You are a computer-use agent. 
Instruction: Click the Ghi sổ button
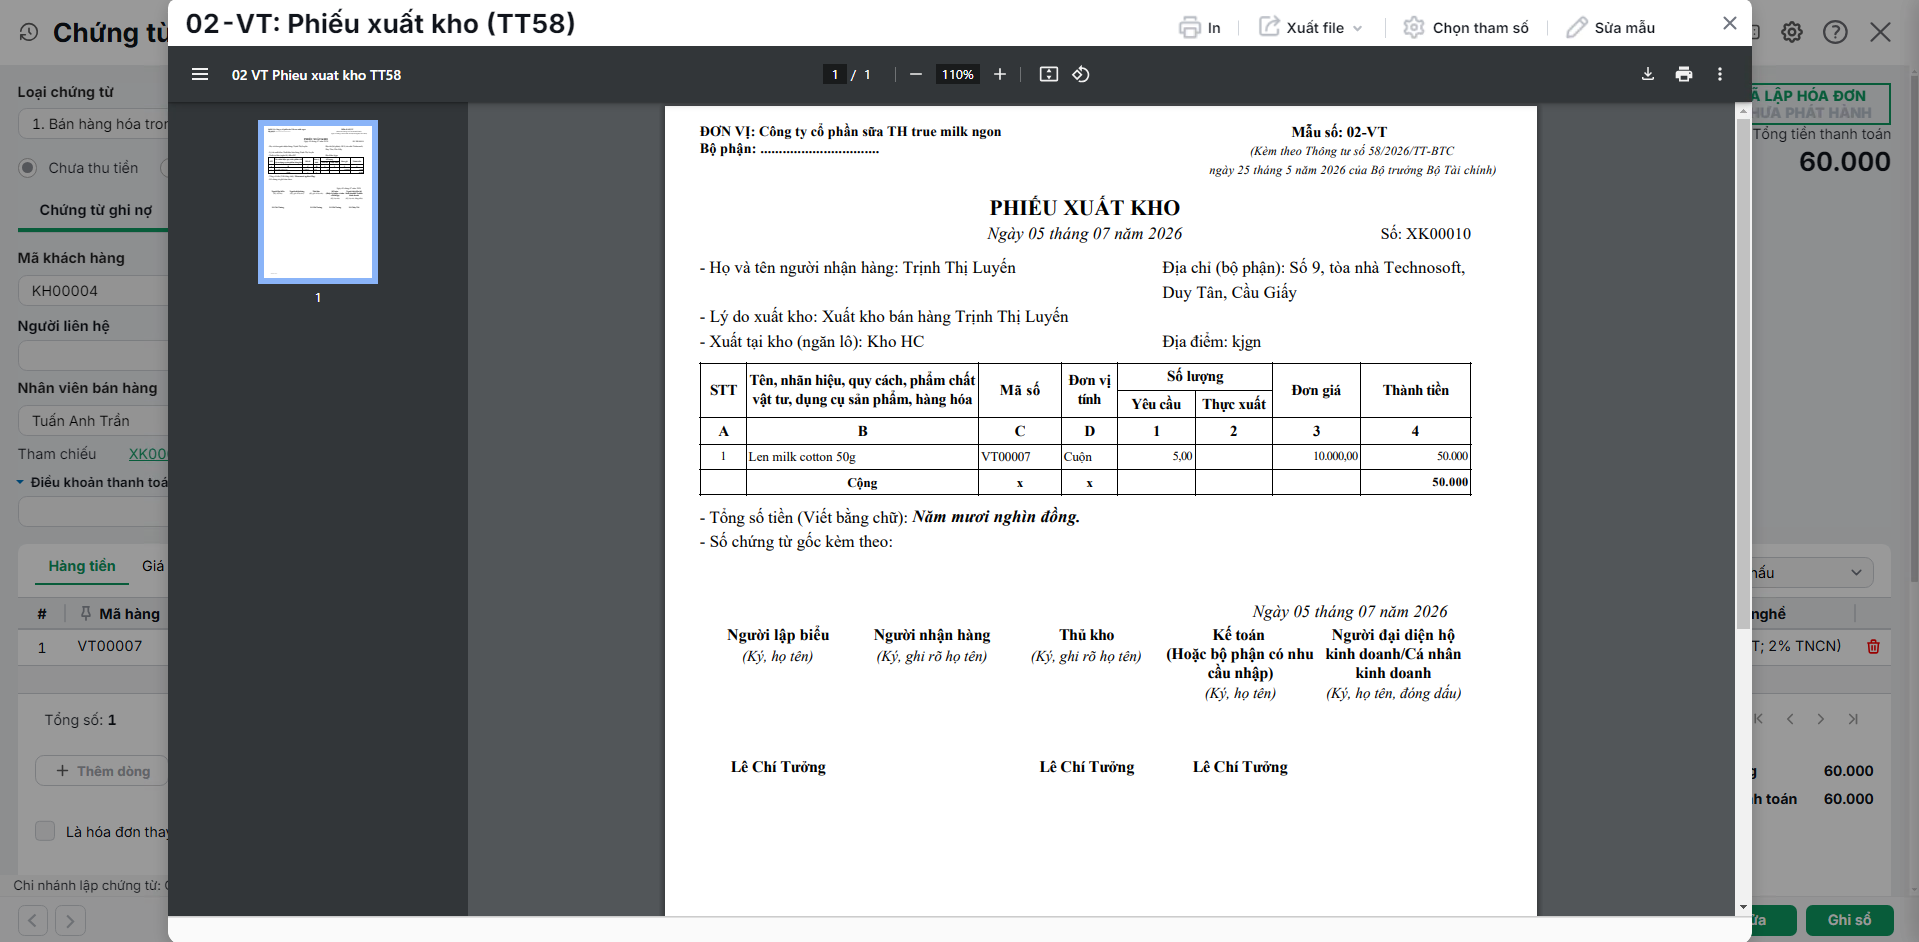click(x=1849, y=920)
